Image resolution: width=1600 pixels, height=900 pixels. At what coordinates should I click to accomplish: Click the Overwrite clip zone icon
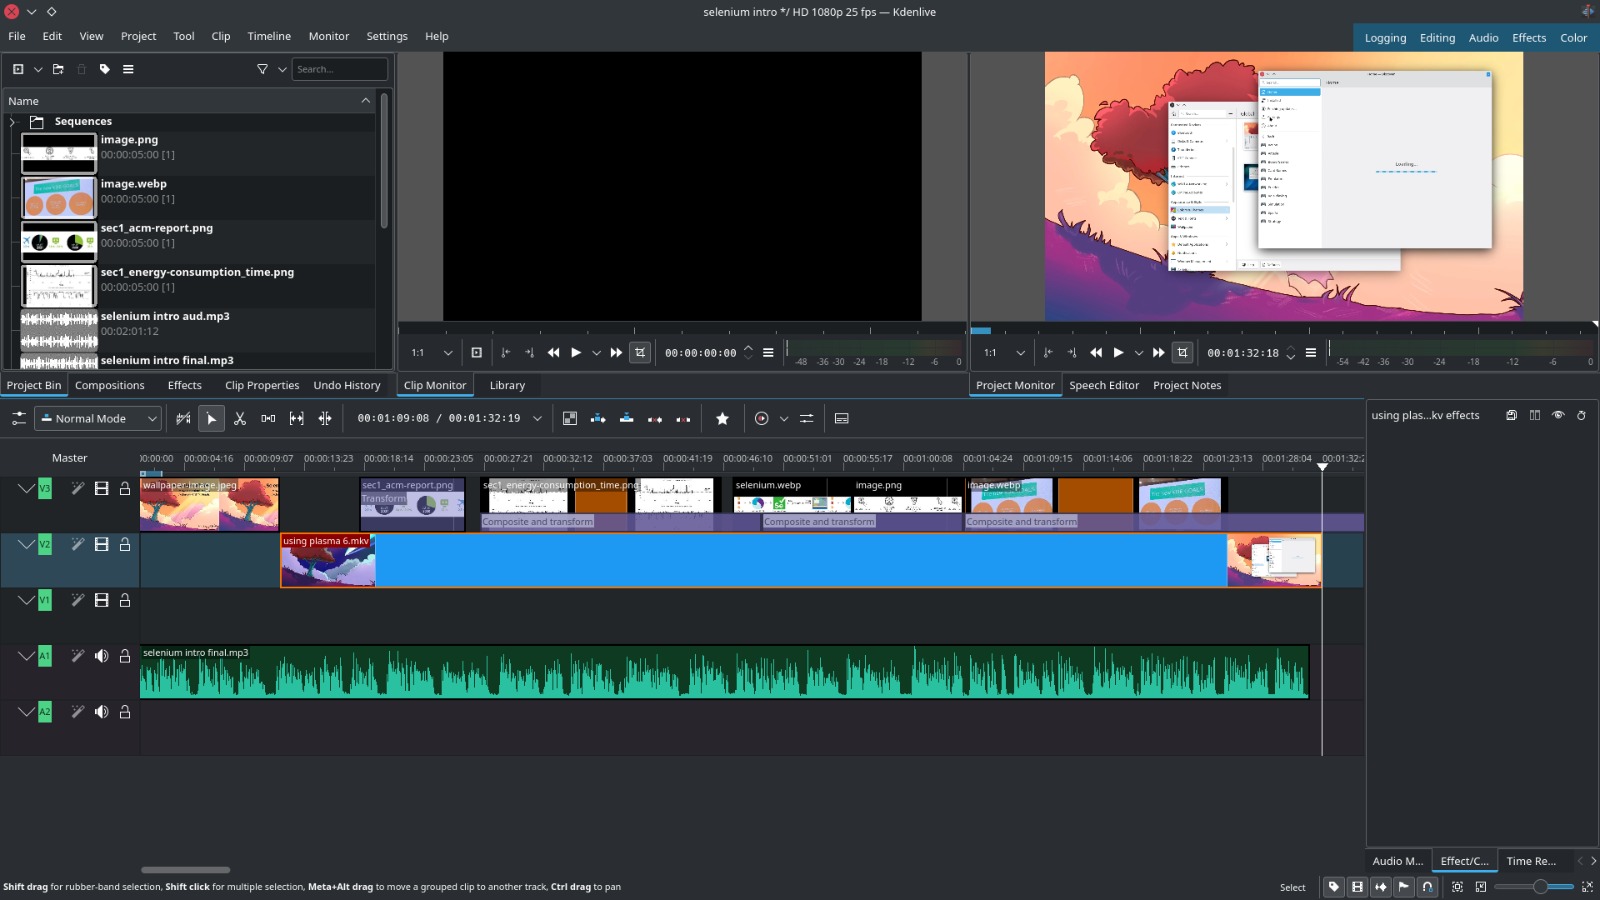[626, 419]
